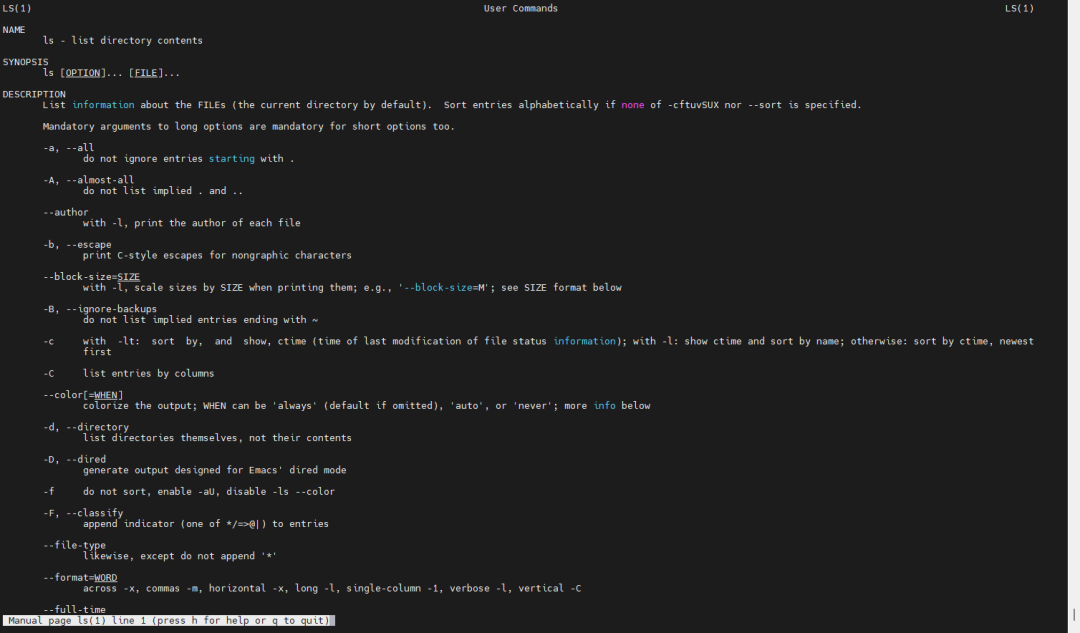This screenshot has width=1080, height=633.
Task: Click 'do not sort, enable -aU' line
Action: point(209,492)
